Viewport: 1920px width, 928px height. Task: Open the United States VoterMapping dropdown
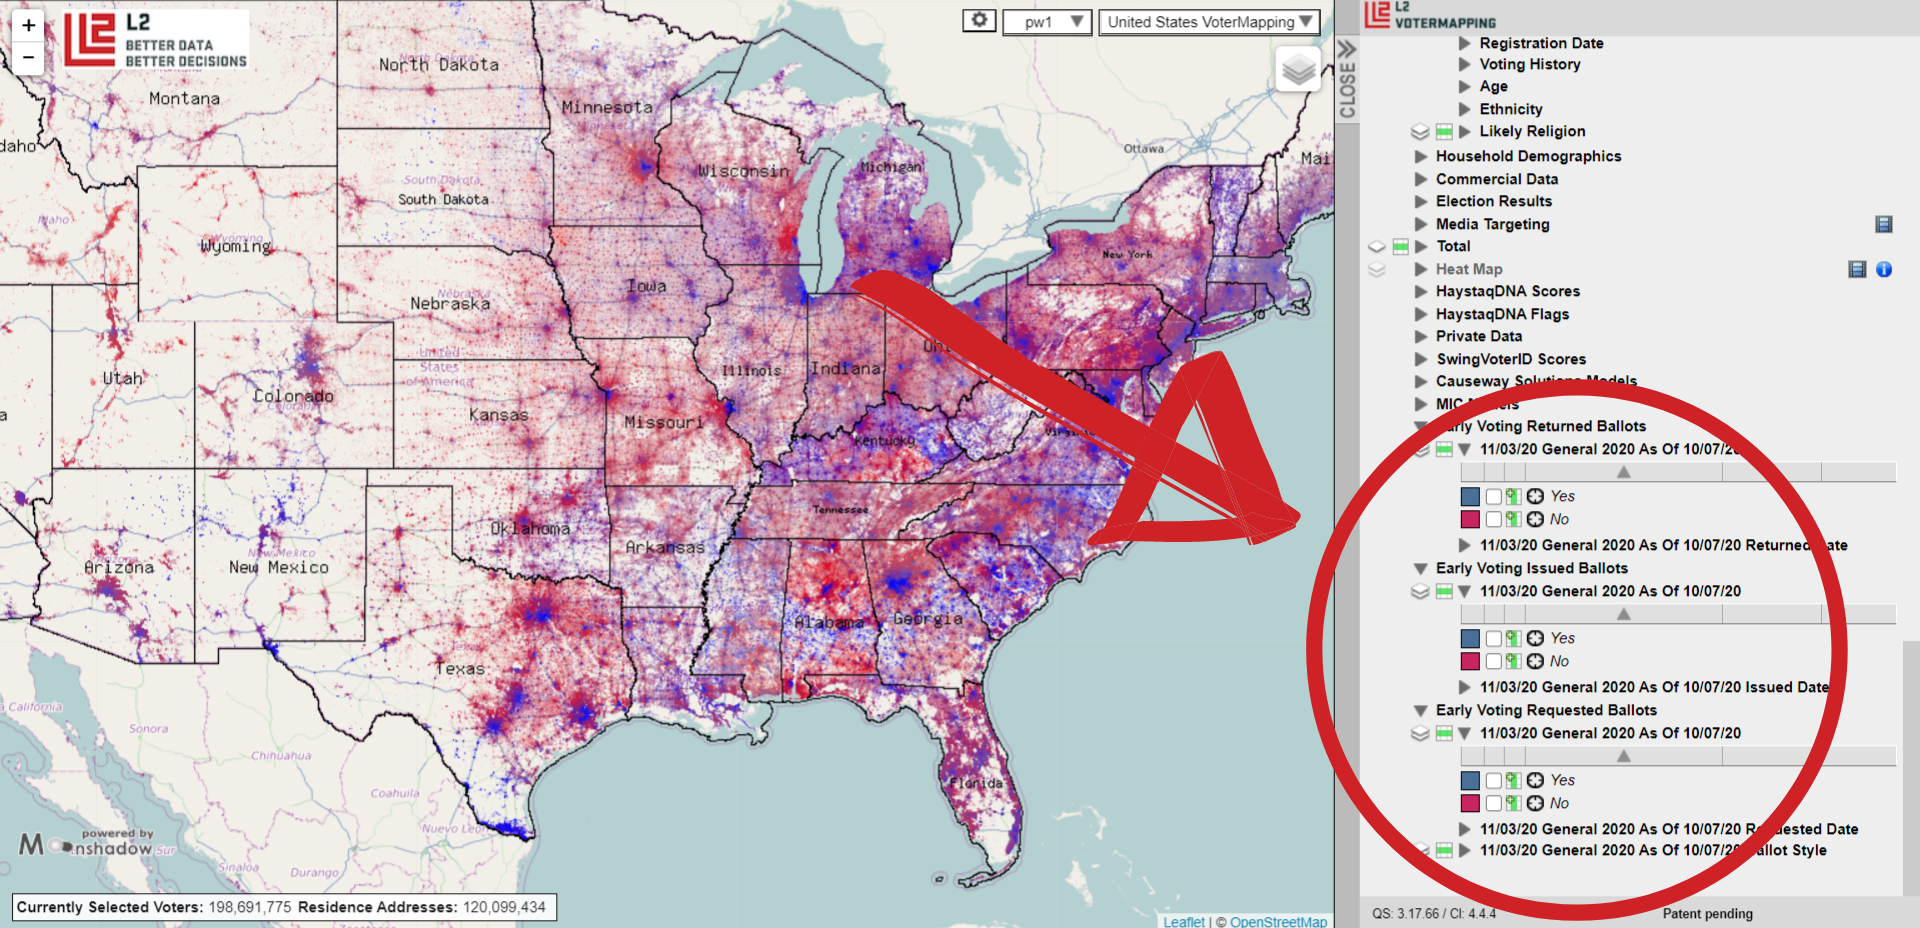tap(1209, 22)
